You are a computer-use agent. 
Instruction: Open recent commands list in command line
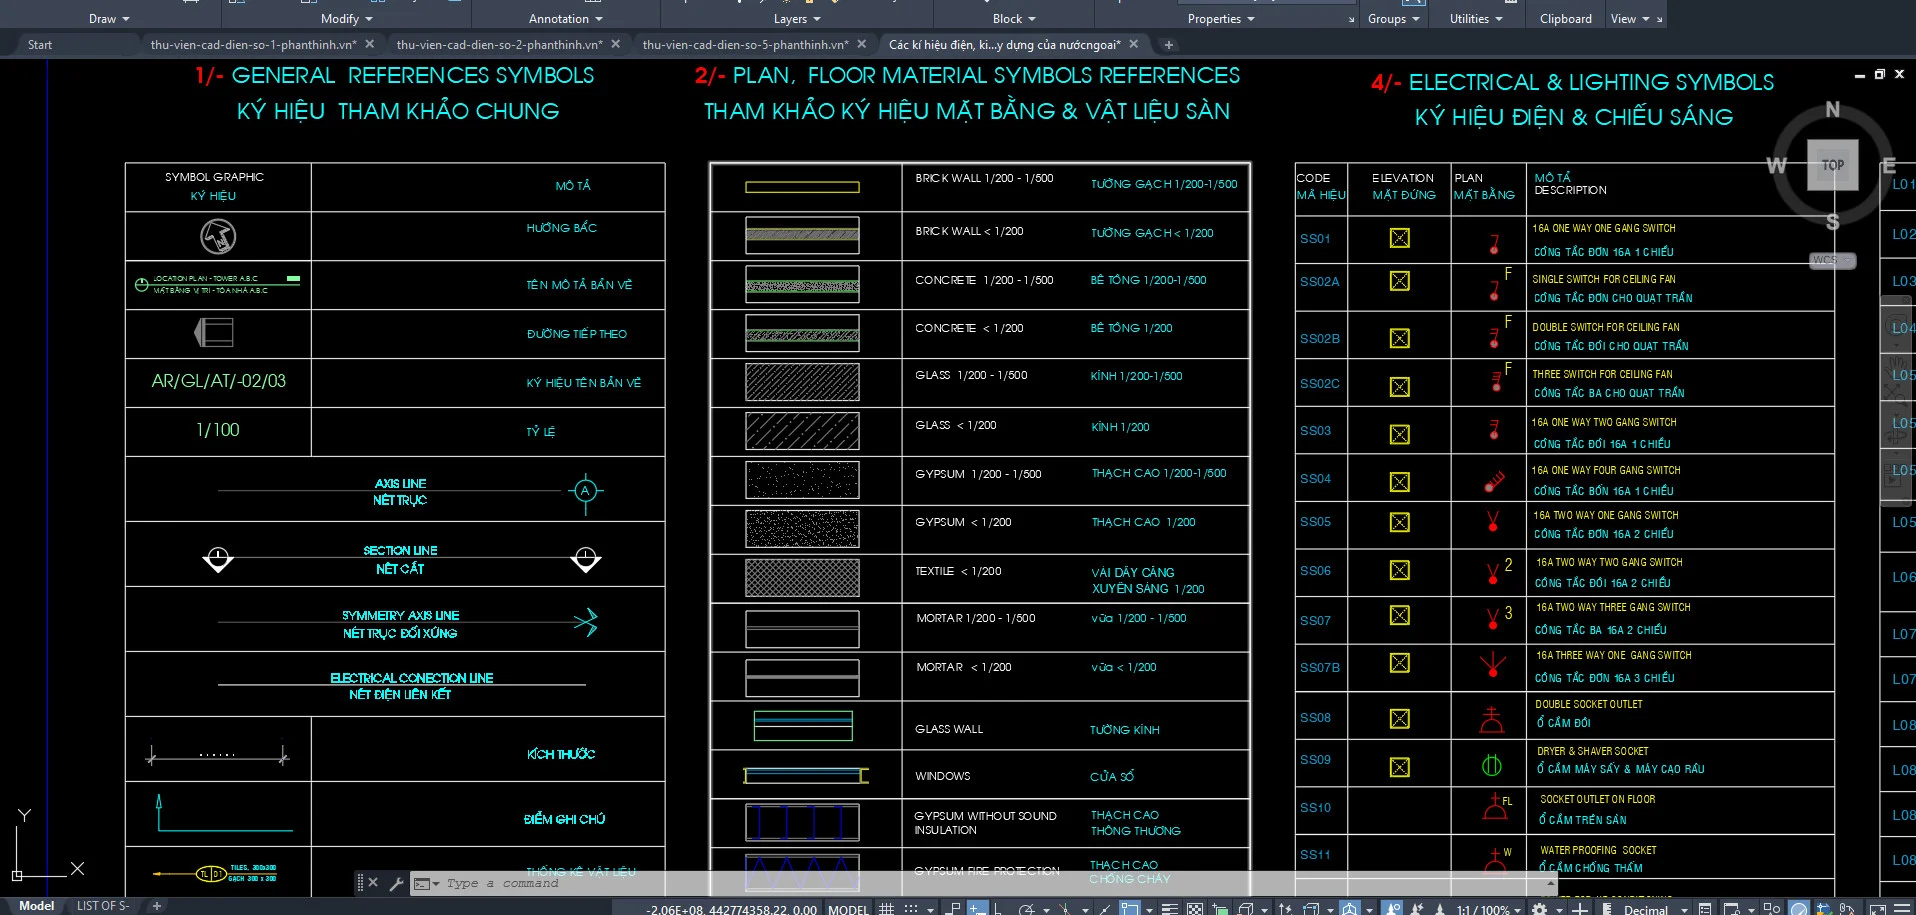(427, 883)
